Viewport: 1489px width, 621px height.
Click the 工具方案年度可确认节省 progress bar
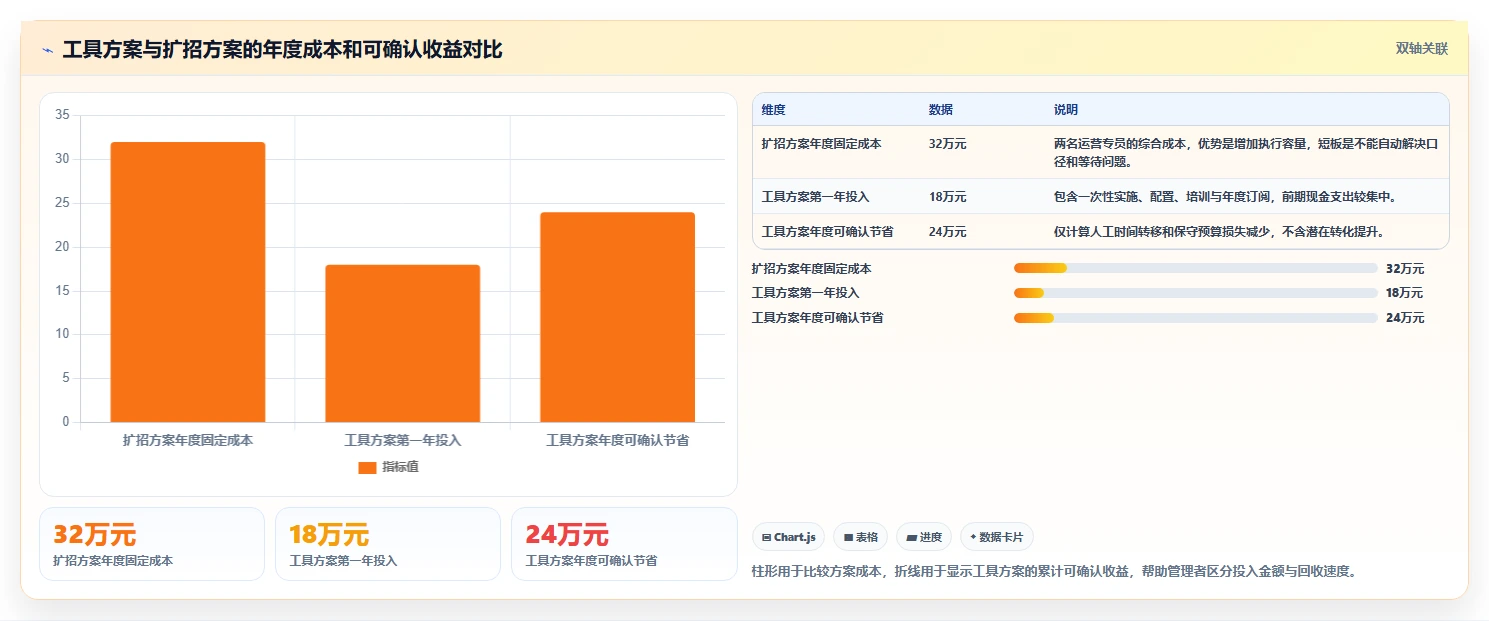1195,318
